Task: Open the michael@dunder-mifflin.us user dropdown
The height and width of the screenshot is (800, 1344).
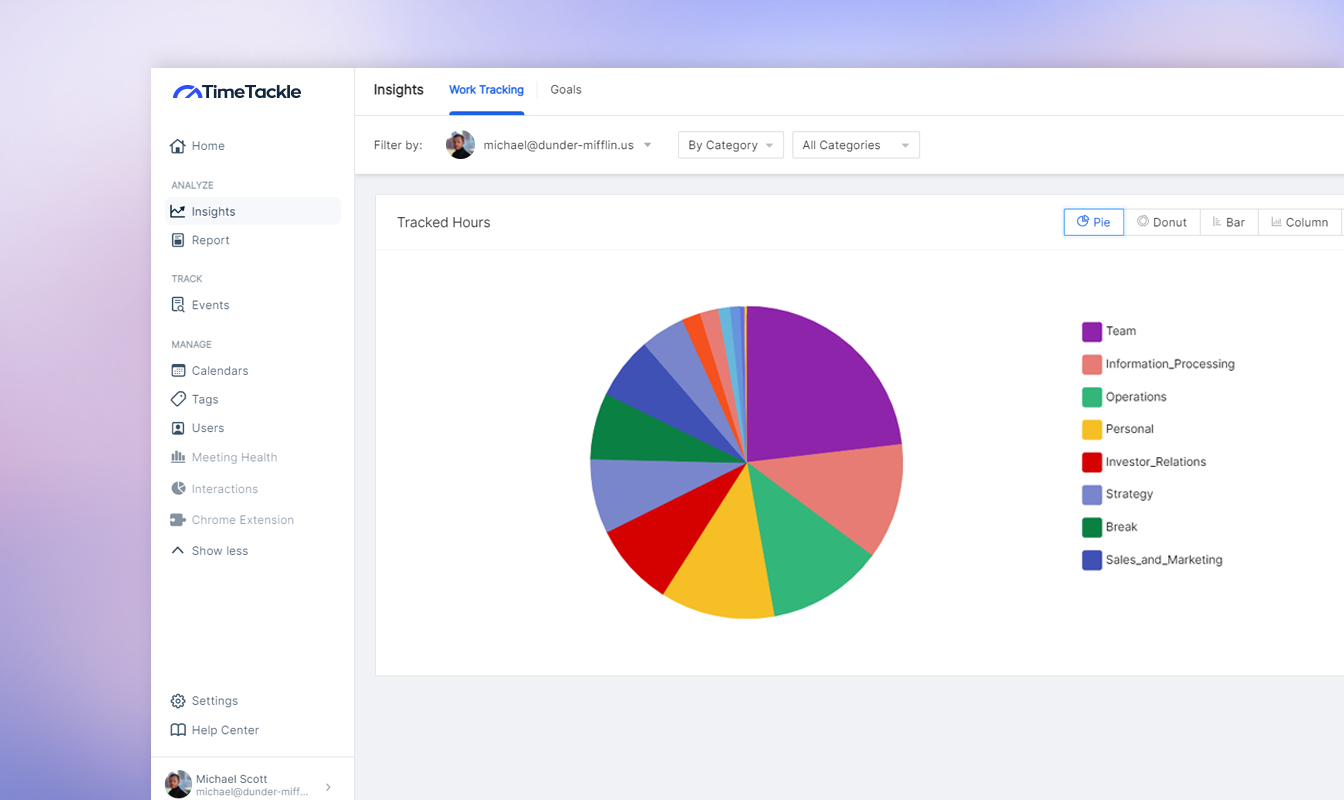Action: click(x=549, y=145)
